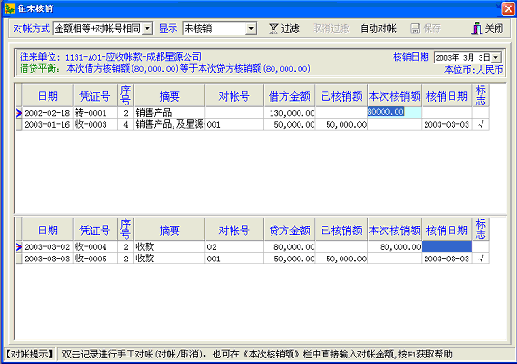Click the lower table 对帐号 column header

point(234,230)
